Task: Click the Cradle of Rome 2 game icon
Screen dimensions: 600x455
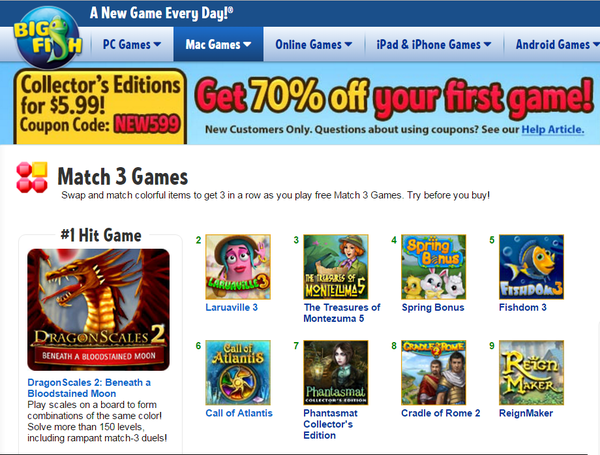Action: click(x=434, y=372)
